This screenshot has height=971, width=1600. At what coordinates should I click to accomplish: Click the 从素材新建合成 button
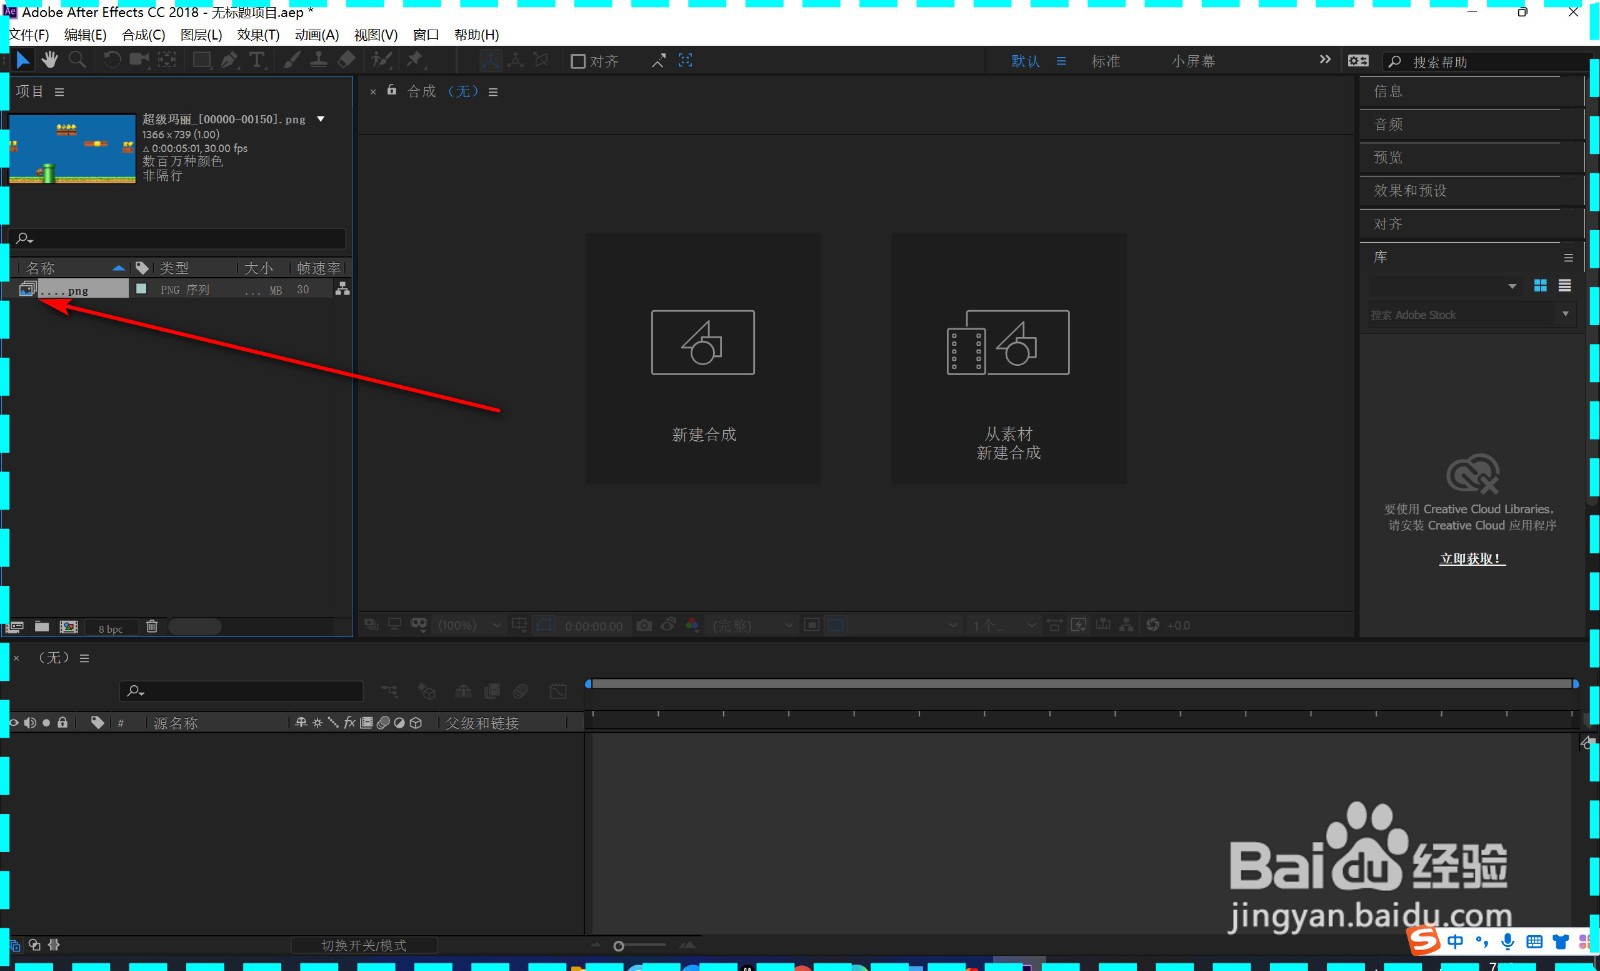click(x=1009, y=359)
